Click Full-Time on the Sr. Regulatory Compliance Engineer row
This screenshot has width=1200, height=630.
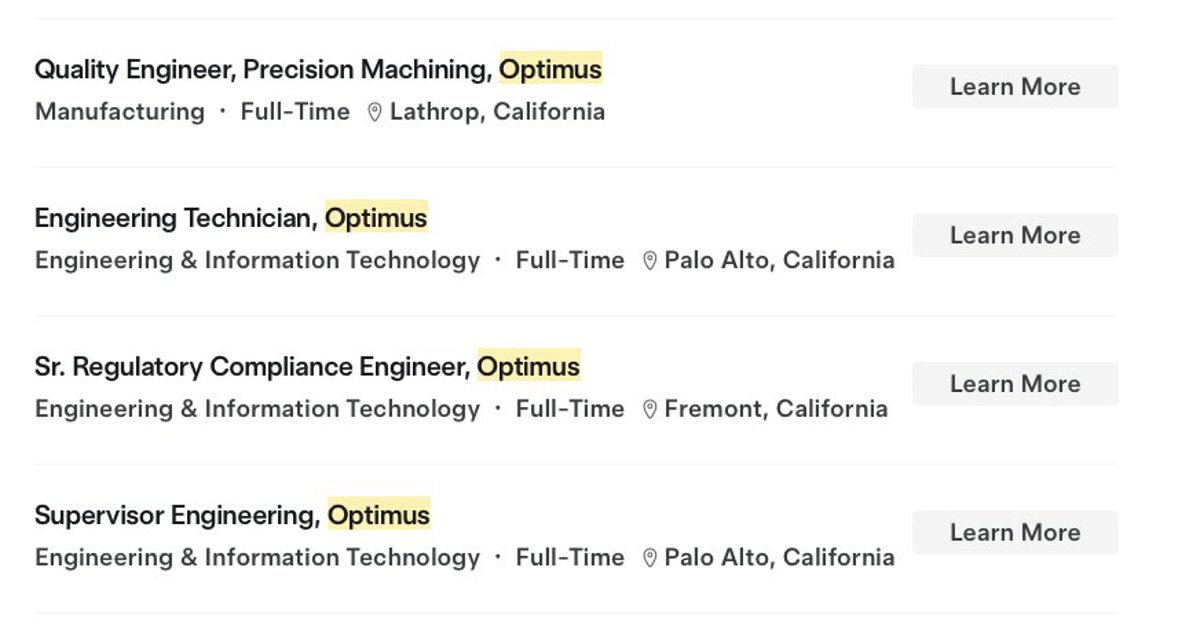point(570,409)
